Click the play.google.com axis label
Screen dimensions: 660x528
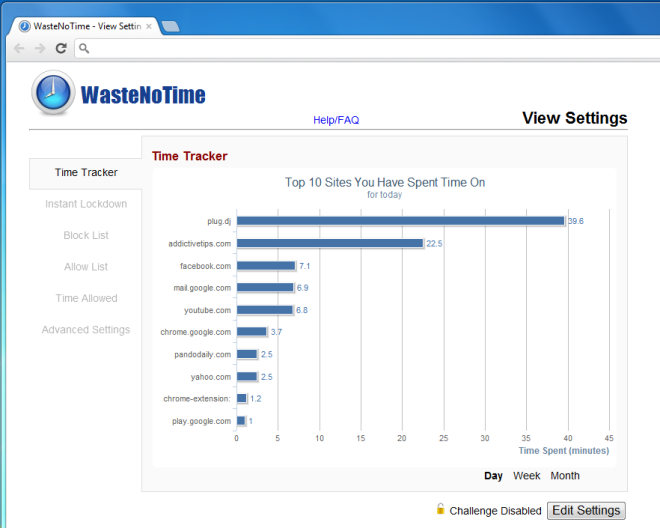pos(201,421)
